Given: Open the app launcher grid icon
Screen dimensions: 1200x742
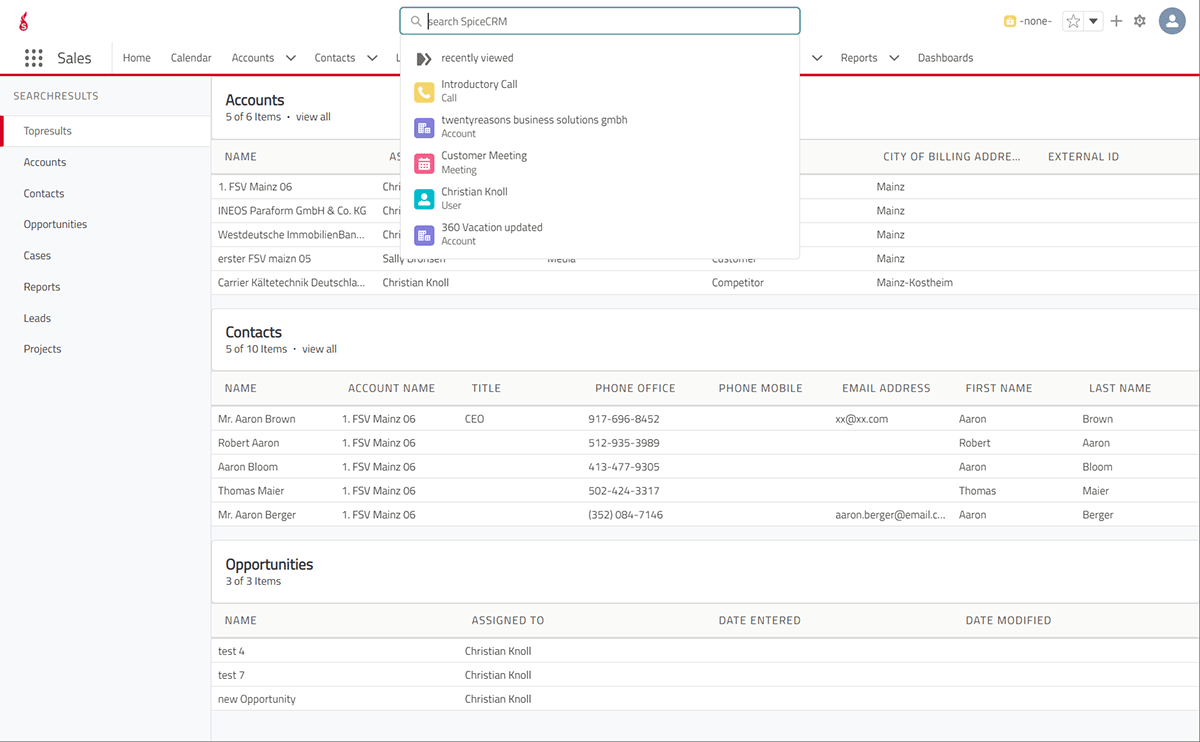Looking at the screenshot, I should [34, 58].
